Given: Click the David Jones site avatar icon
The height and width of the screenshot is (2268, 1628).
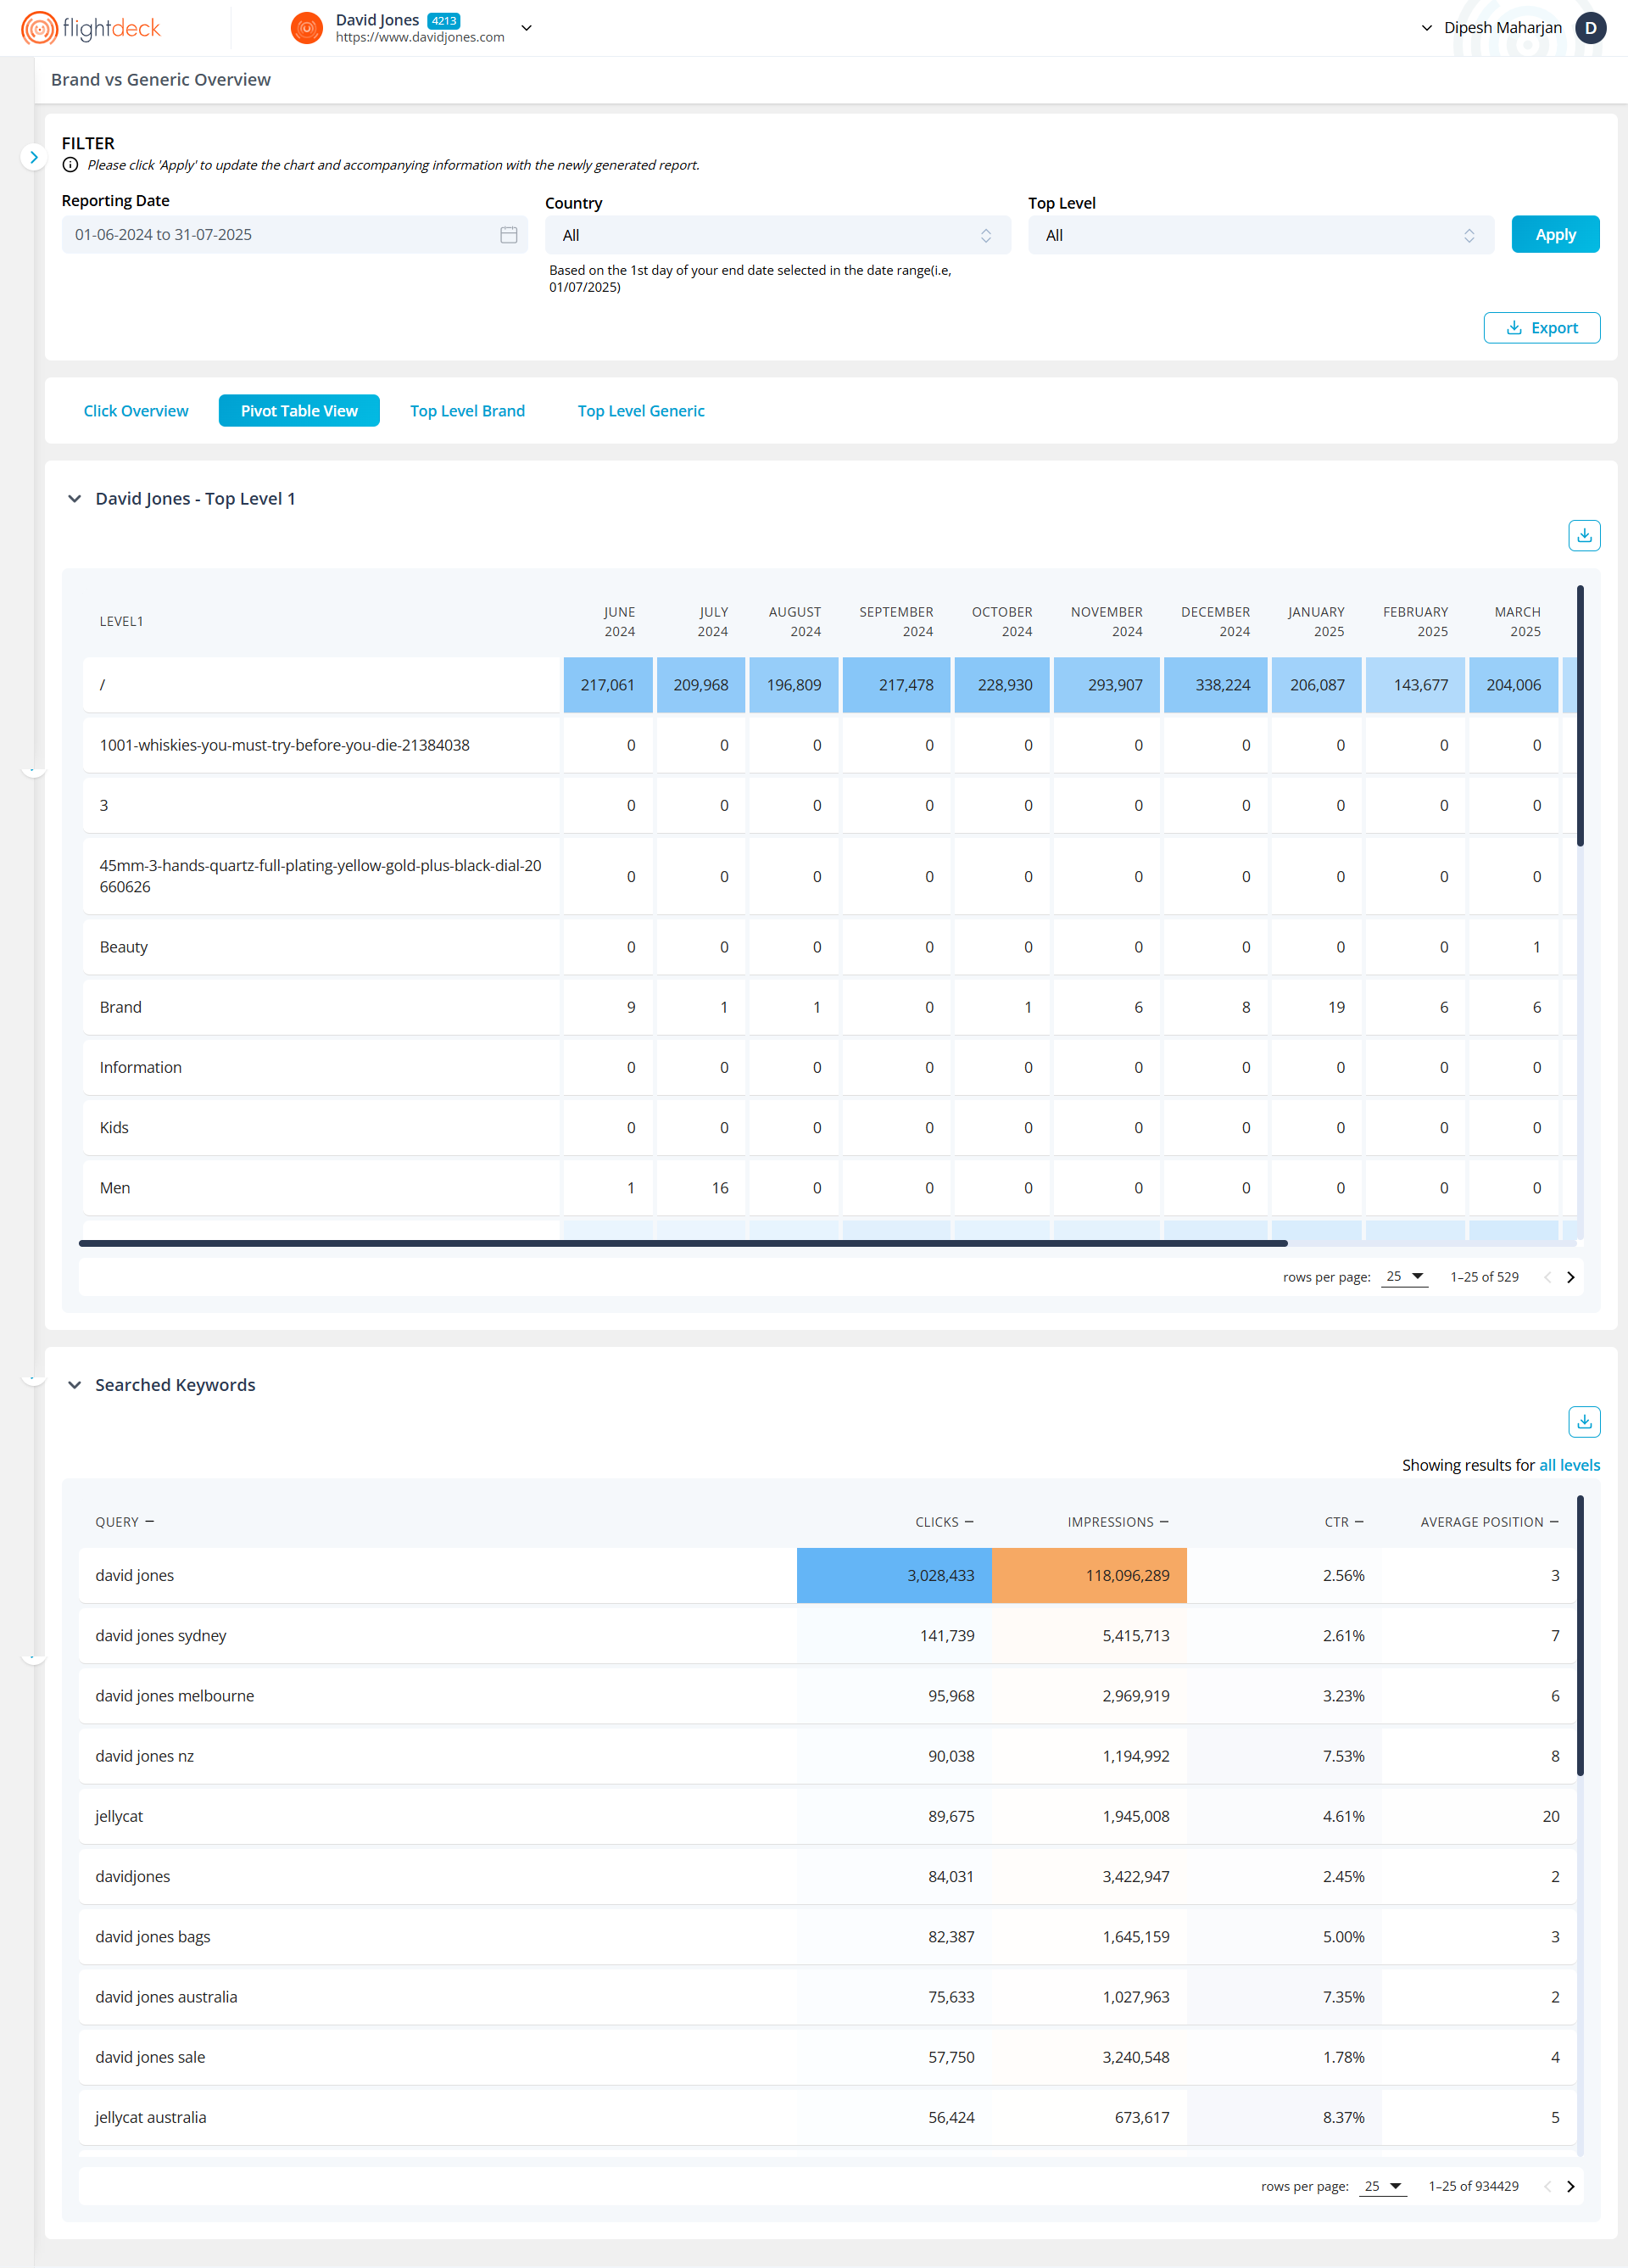Looking at the screenshot, I should click(307, 28).
